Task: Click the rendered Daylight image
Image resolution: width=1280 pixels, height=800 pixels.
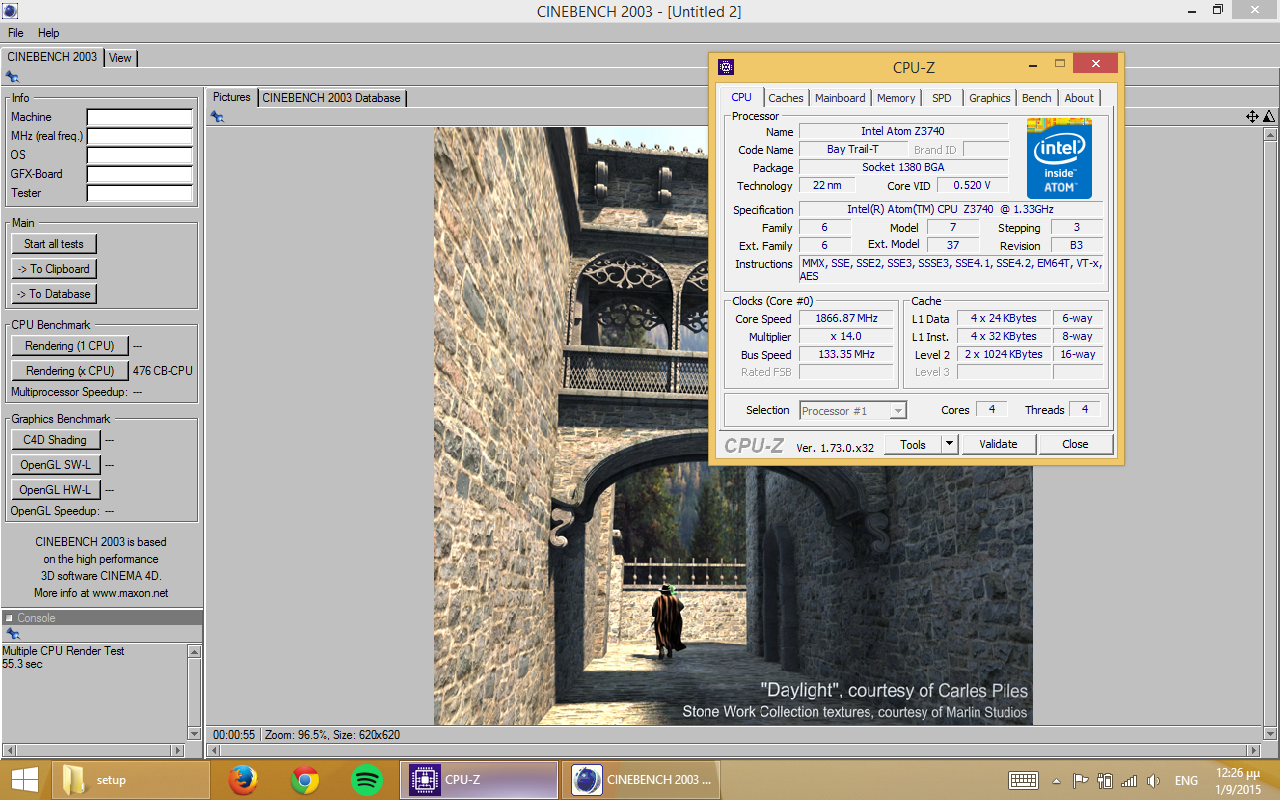Action: click(733, 426)
